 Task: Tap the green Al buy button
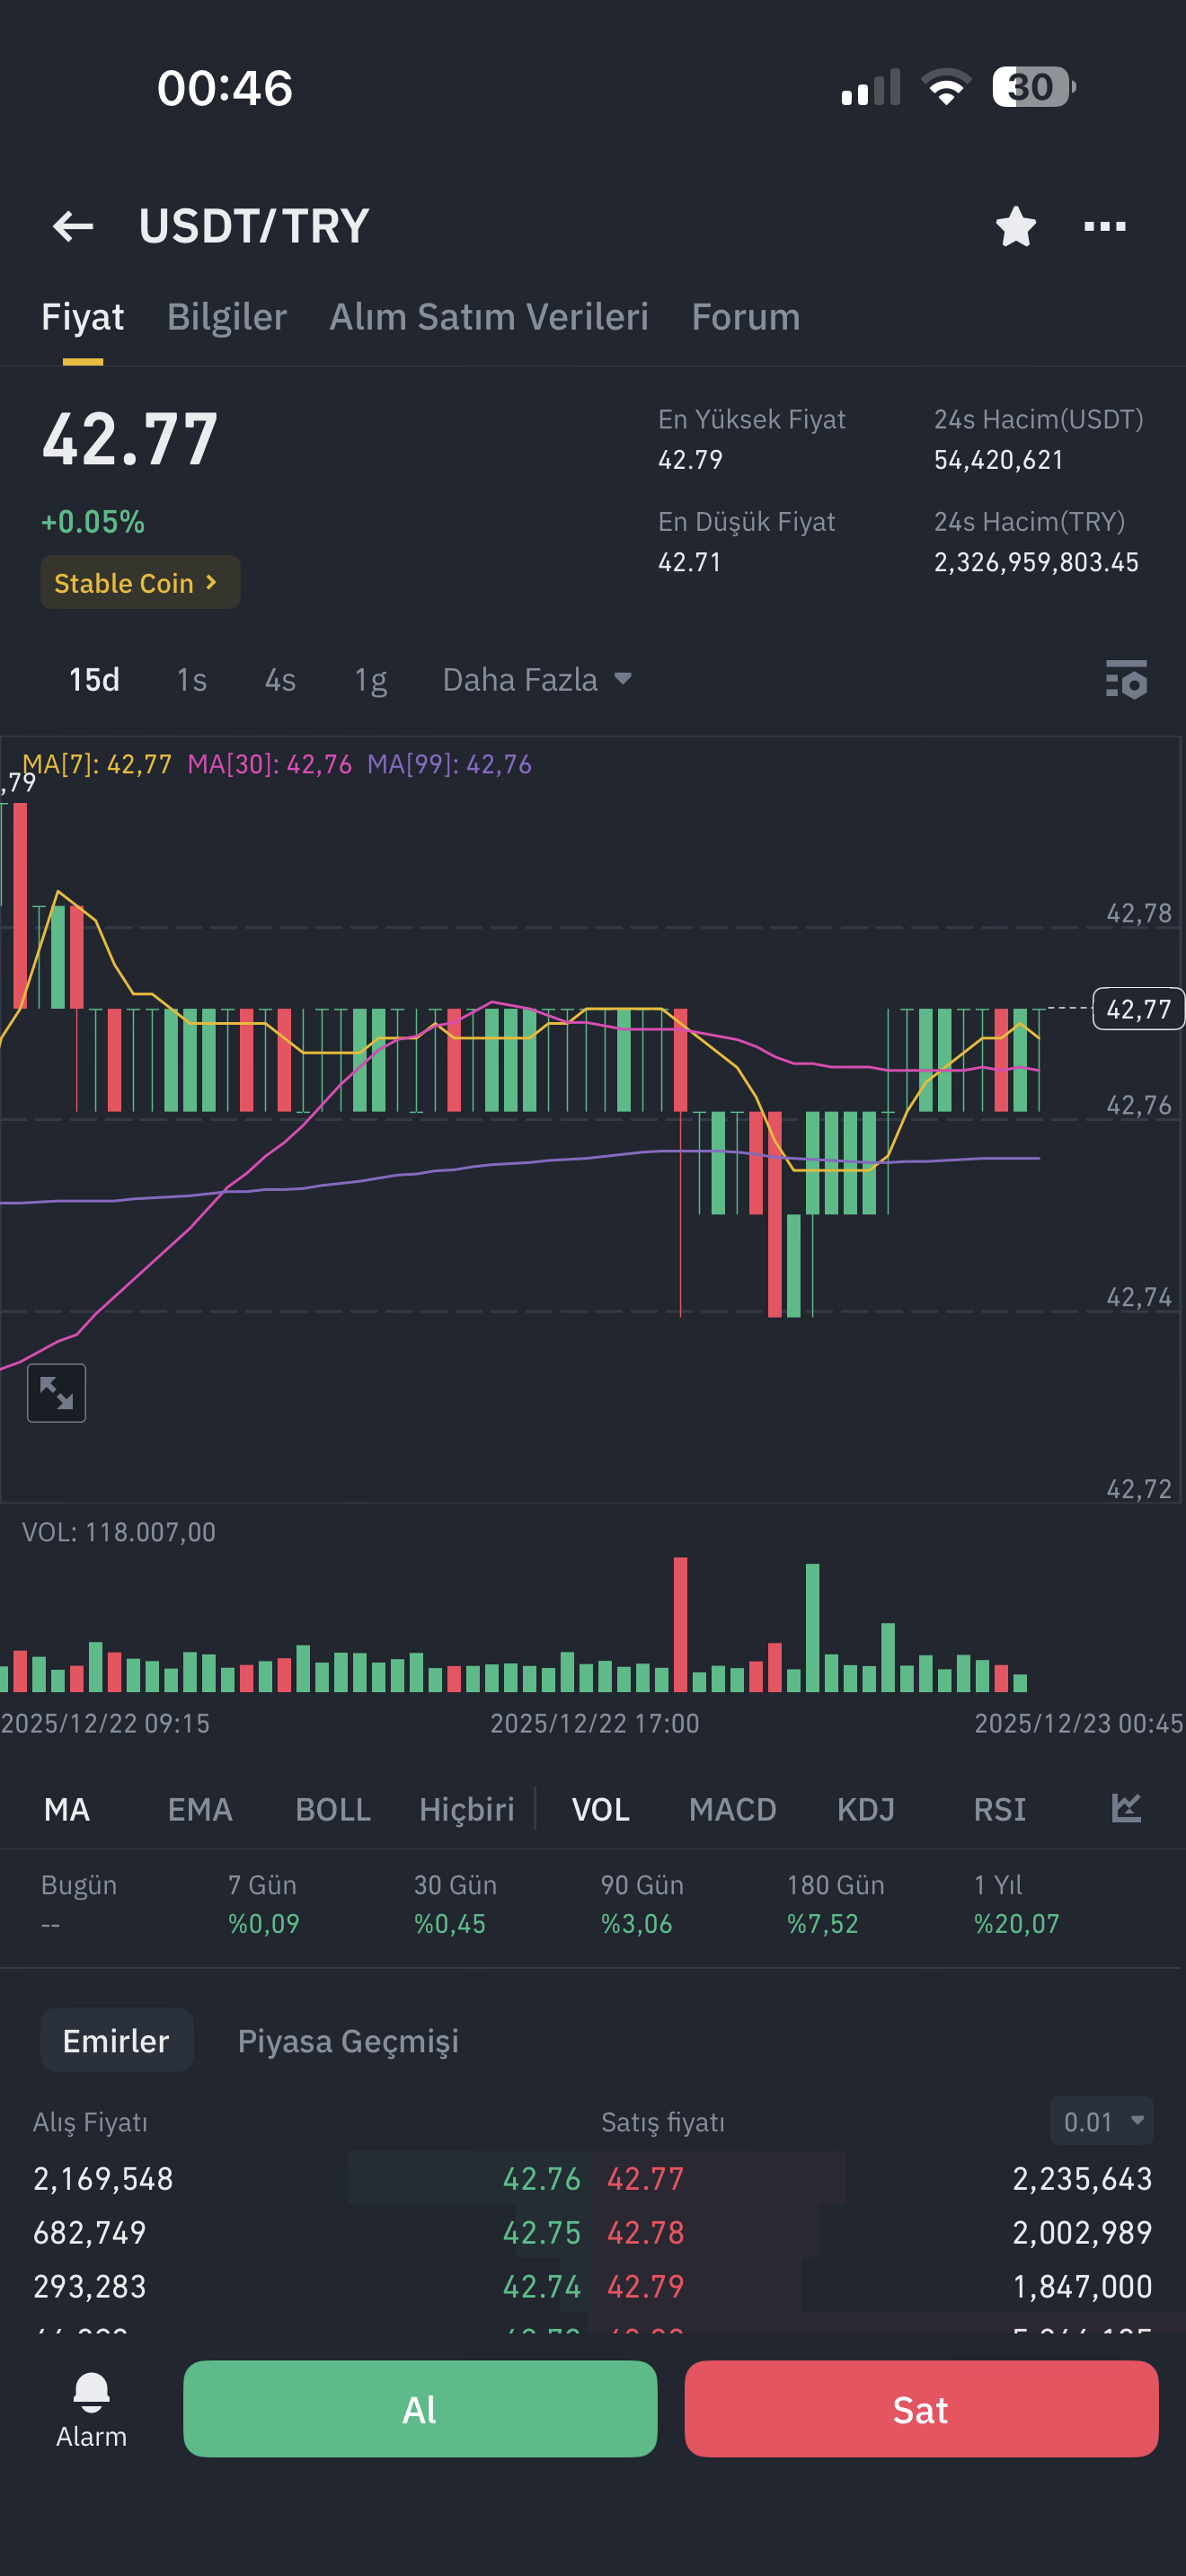click(420, 2409)
